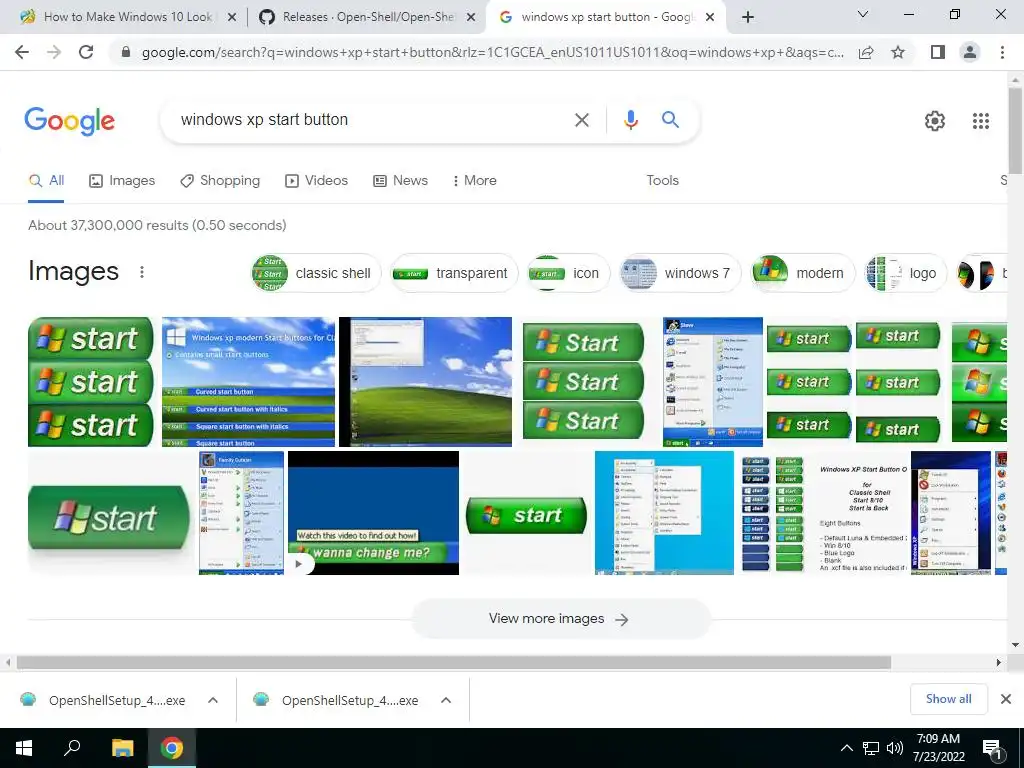This screenshot has width=1024, height=768.
Task: Expand second OpenShellSetup download options
Action: [446, 700]
